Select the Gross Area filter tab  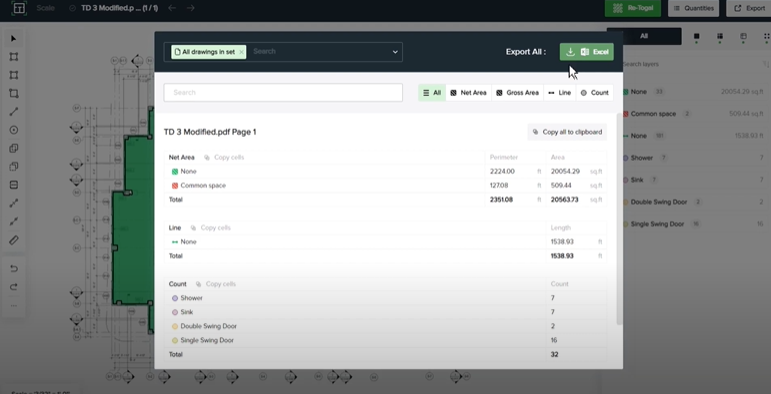click(517, 92)
